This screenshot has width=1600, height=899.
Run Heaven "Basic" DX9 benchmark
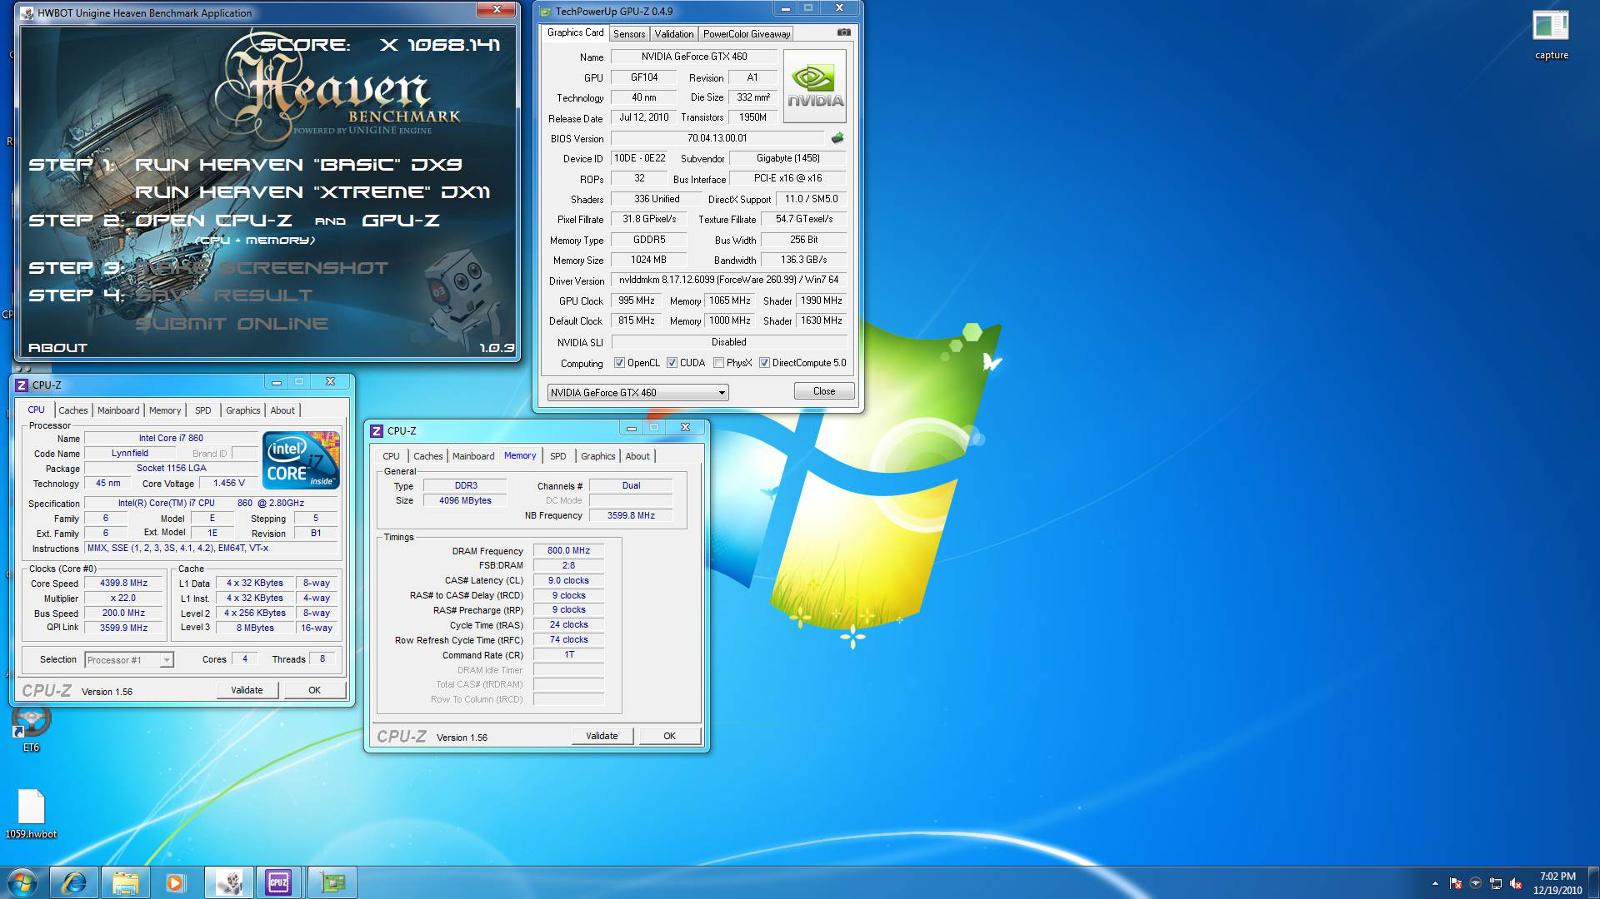click(x=298, y=165)
